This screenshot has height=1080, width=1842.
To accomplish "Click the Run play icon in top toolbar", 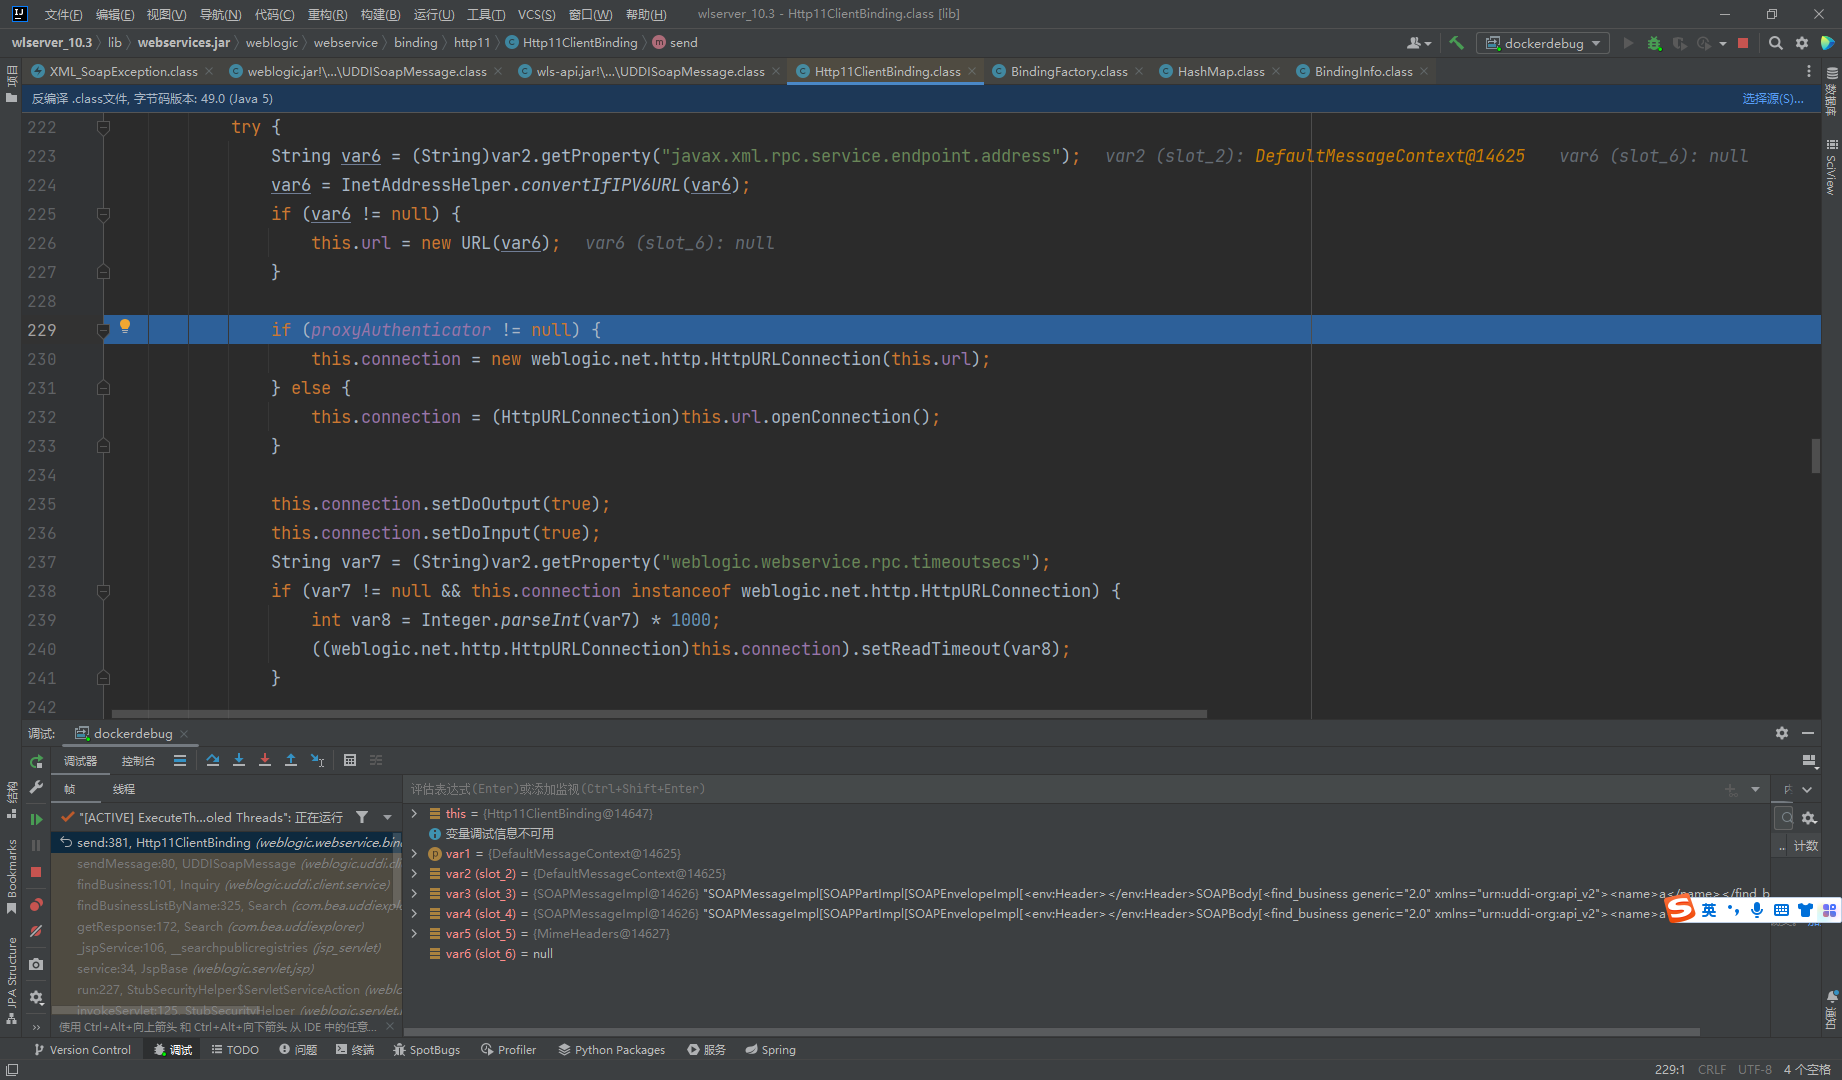I will point(1628,43).
